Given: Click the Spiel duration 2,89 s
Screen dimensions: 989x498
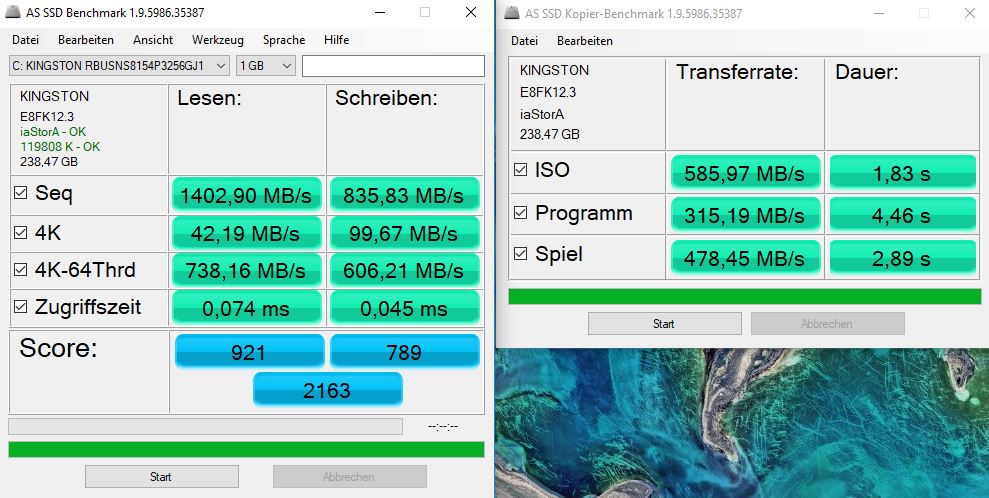Looking at the screenshot, I should click(903, 257).
